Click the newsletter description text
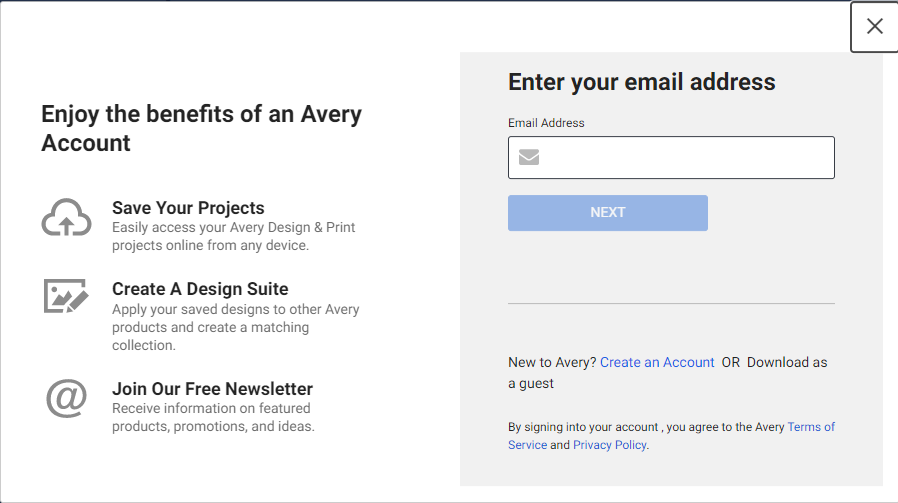This screenshot has width=898, height=503. pyautogui.click(x=213, y=417)
